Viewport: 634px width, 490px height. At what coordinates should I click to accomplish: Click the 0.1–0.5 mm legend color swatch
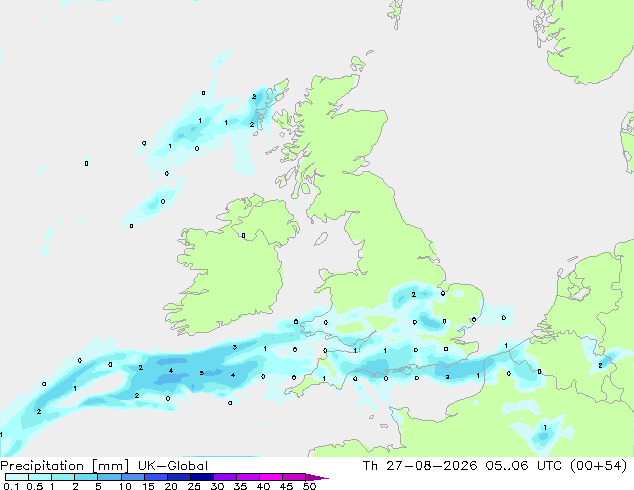click(17, 477)
